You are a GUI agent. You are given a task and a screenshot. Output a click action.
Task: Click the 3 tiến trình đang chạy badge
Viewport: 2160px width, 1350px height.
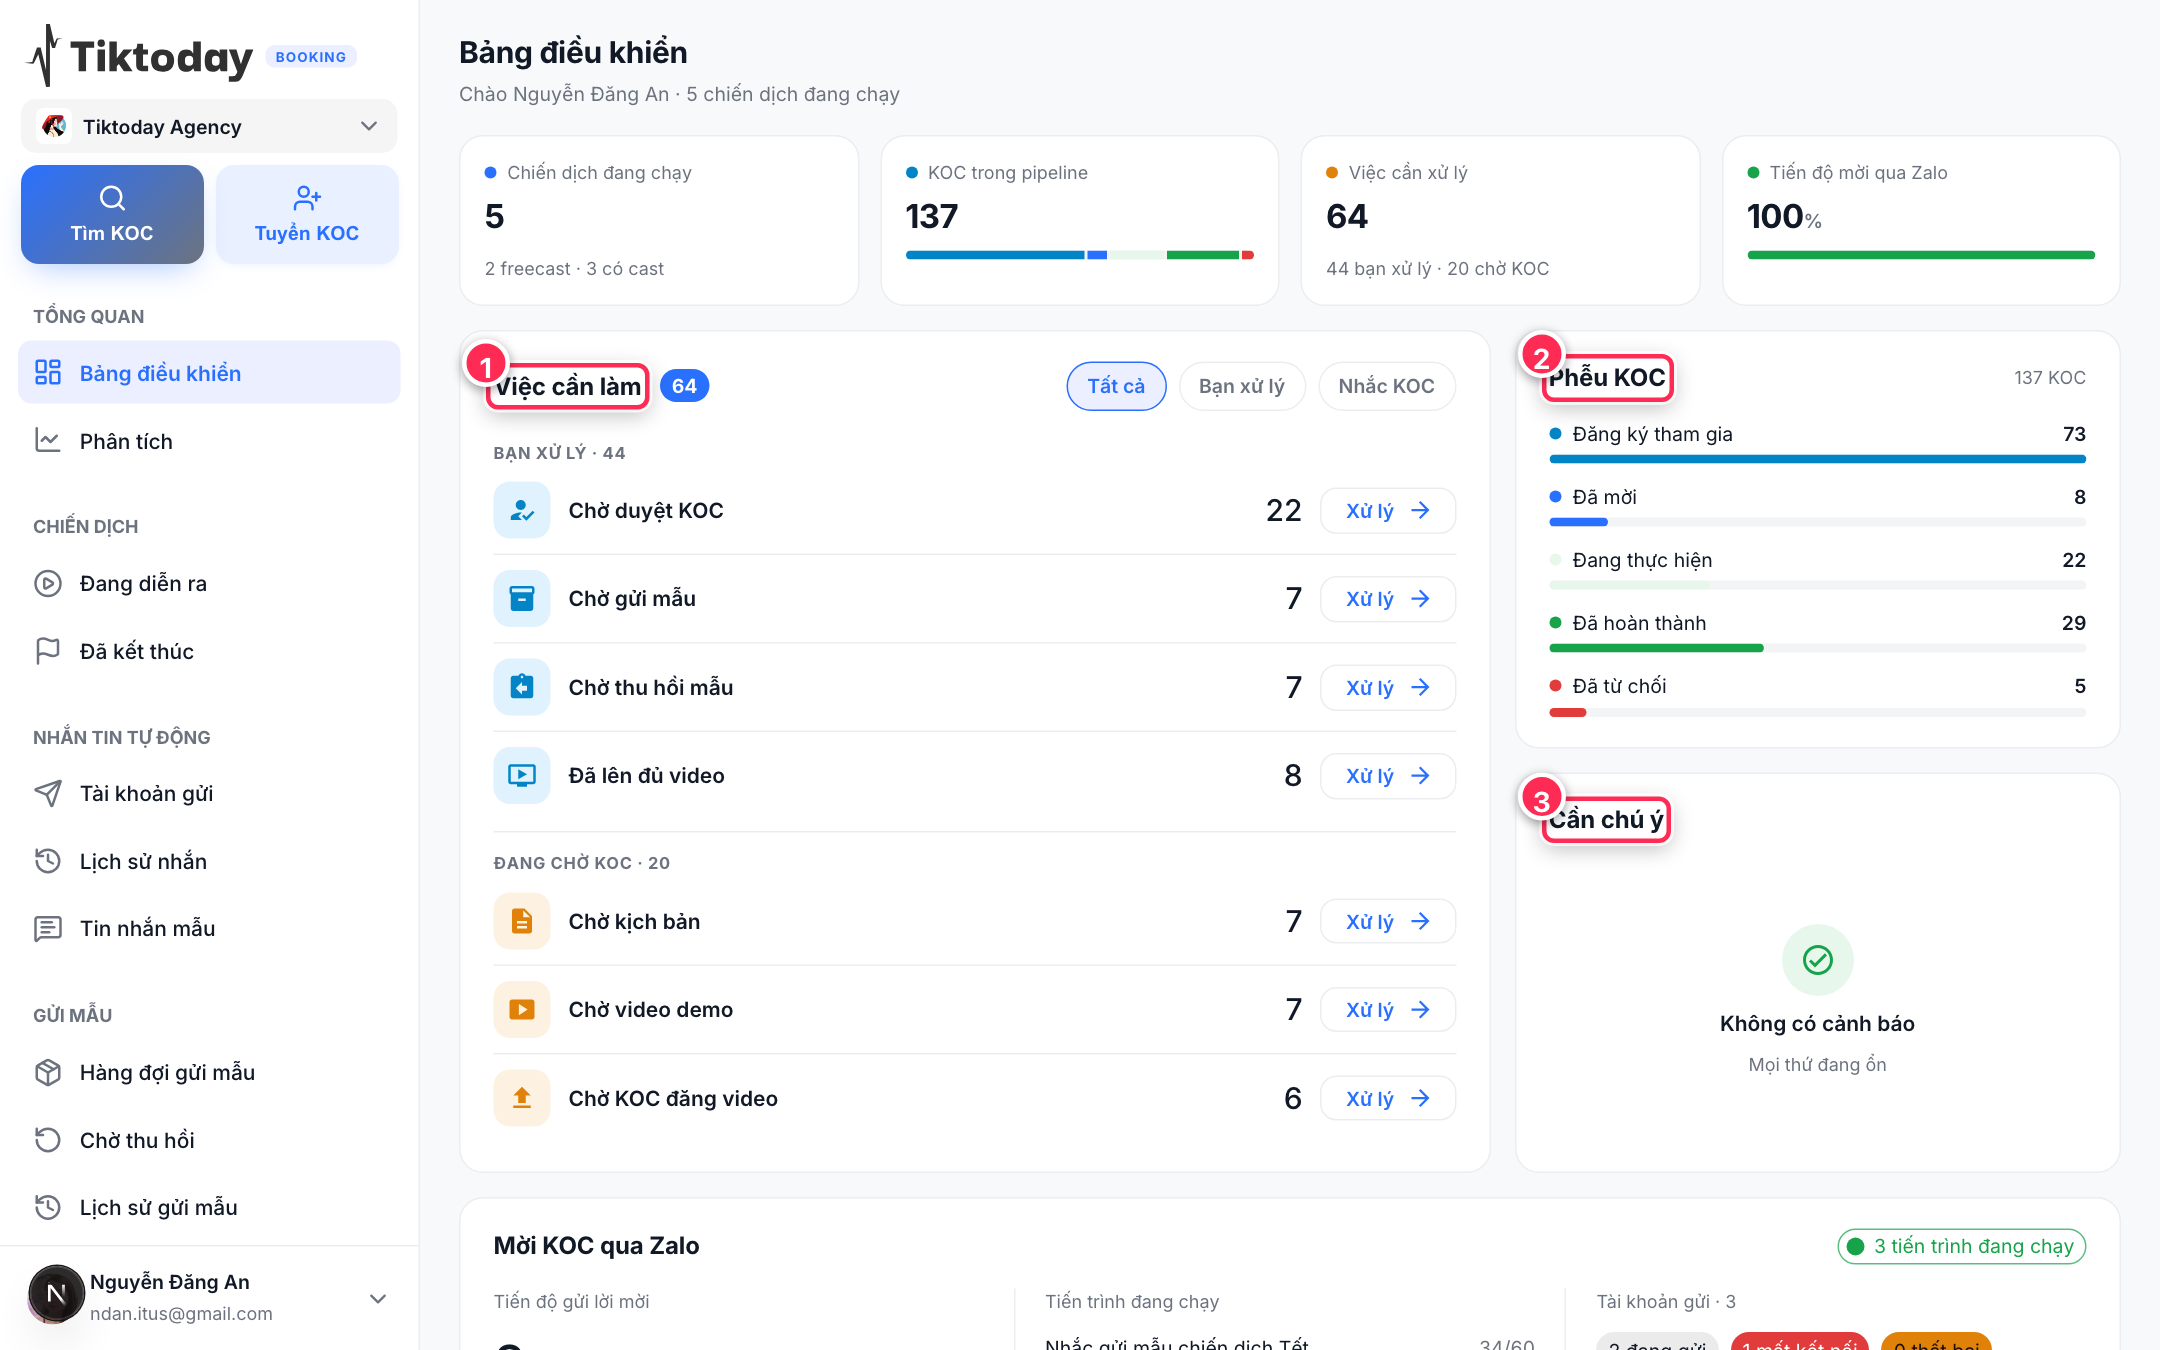pos(1961,1246)
